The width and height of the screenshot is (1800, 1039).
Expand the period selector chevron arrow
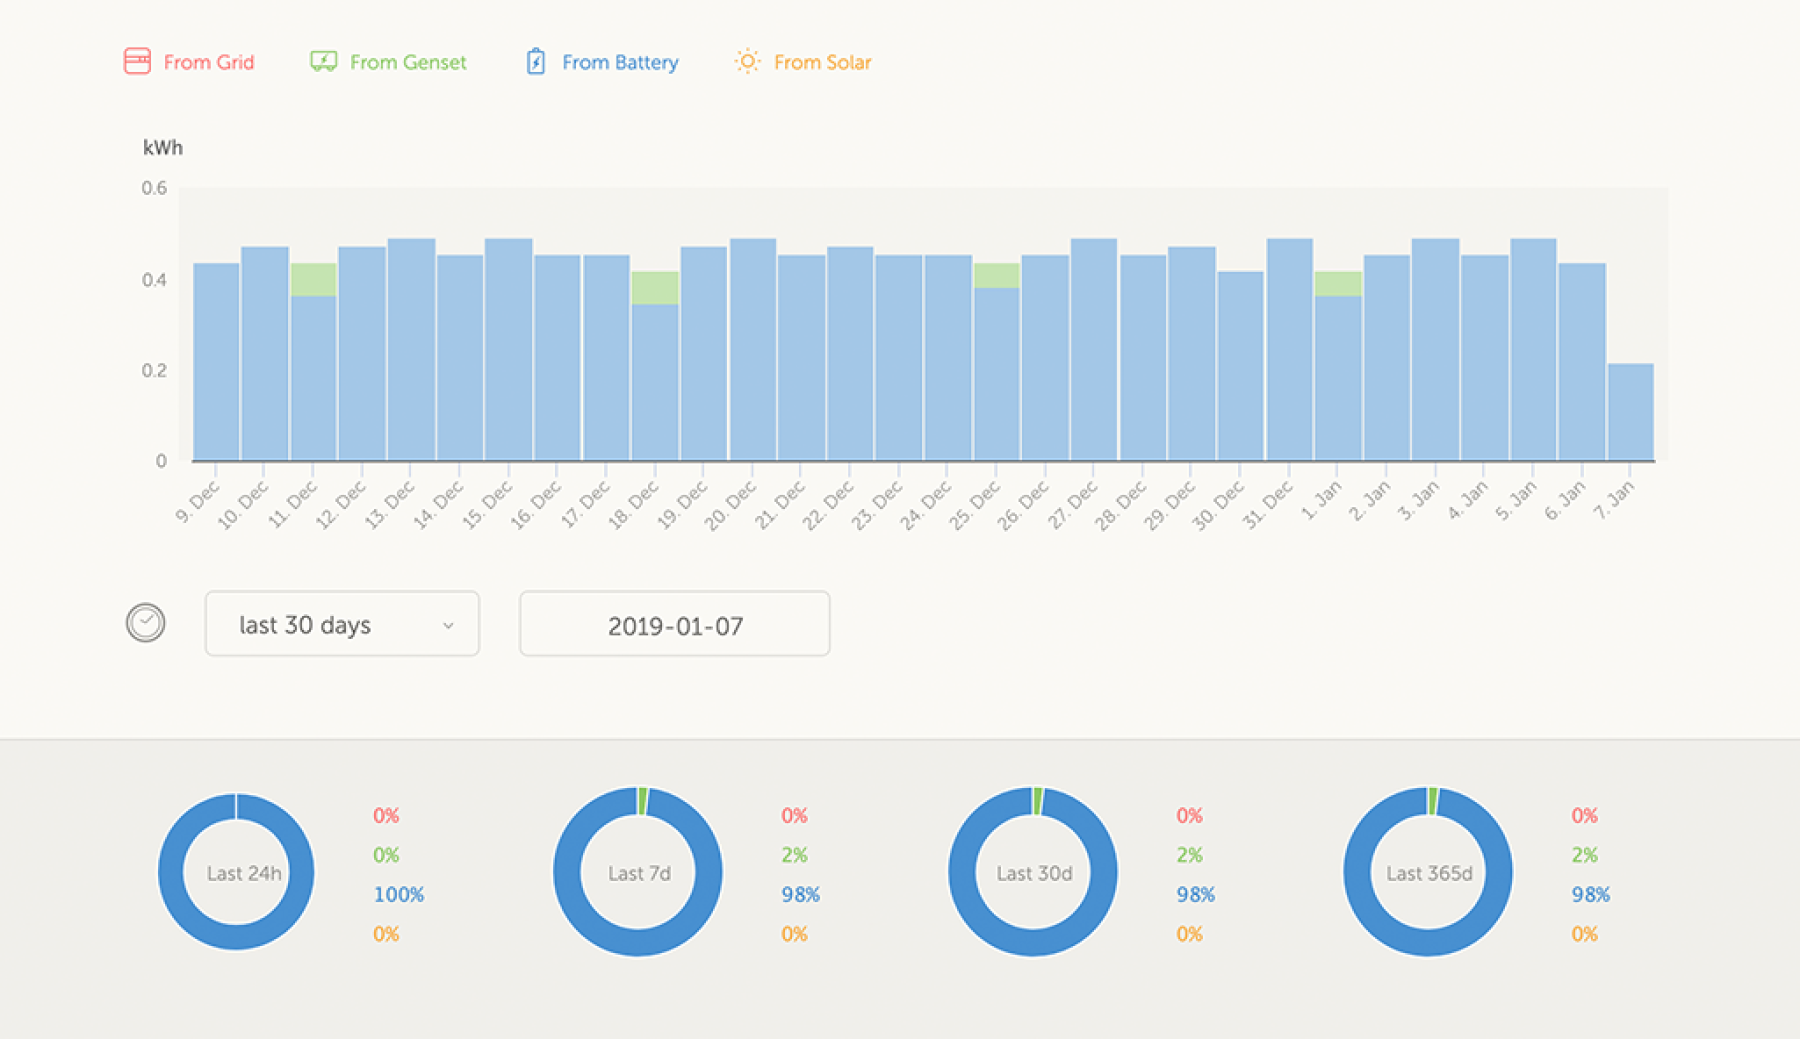[448, 625]
